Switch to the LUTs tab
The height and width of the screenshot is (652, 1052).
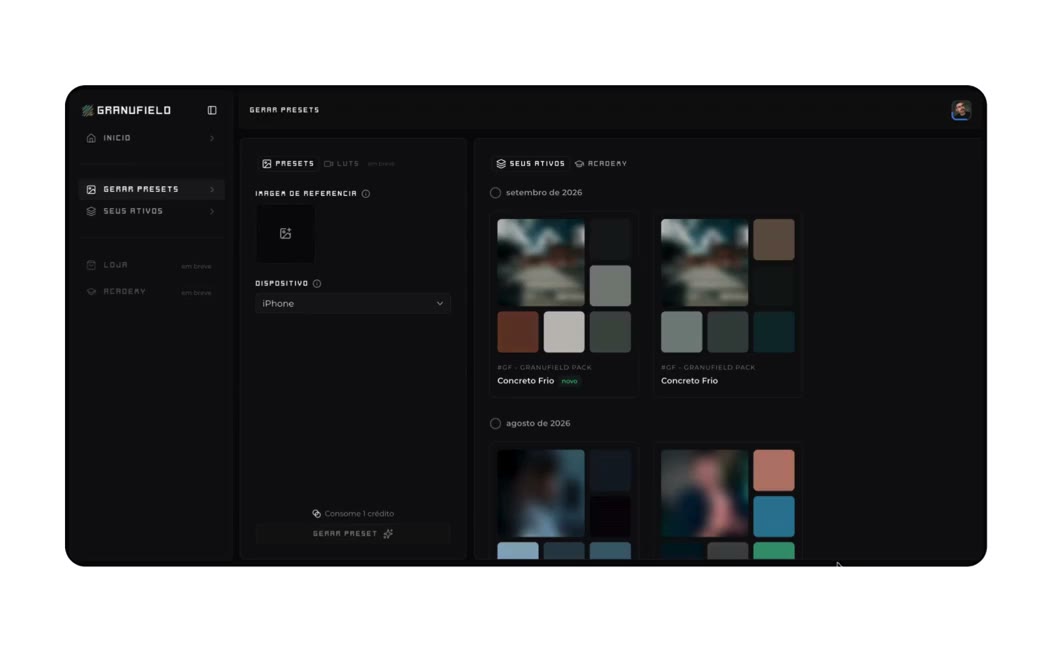(x=342, y=164)
